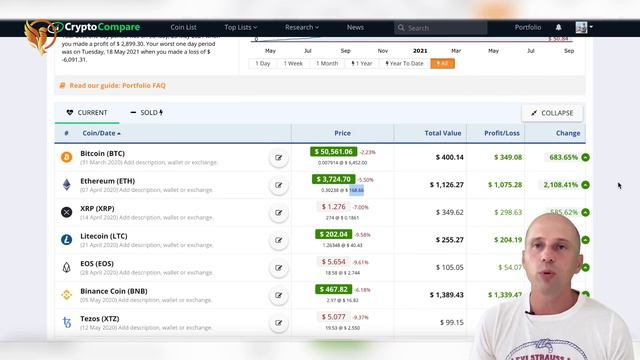
Task: Open the Binance Coin (BNB) name
Action: 114,291
